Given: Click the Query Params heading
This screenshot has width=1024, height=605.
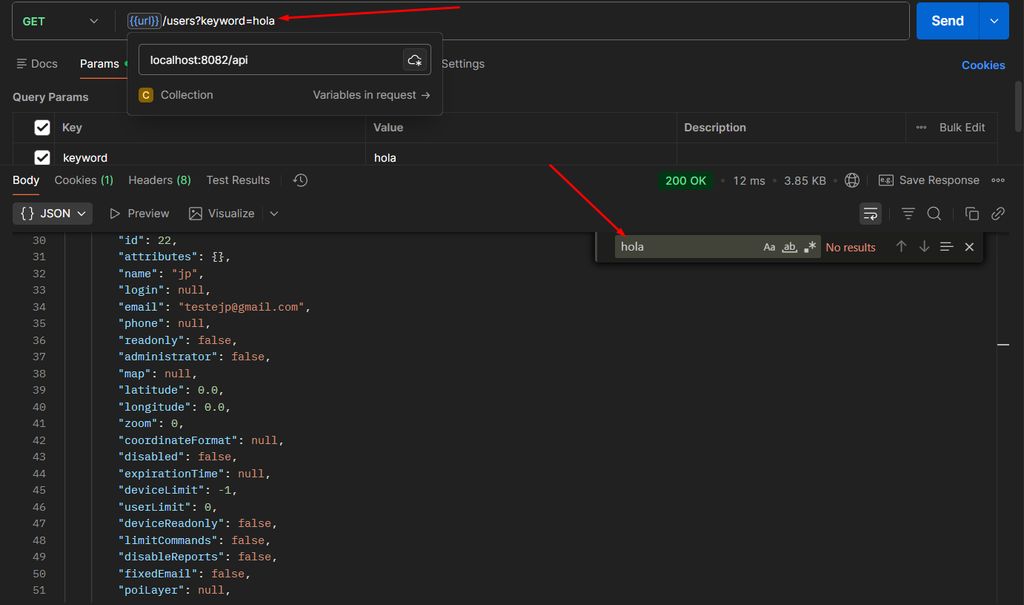Looking at the screenshot, I should click(50, 97).
